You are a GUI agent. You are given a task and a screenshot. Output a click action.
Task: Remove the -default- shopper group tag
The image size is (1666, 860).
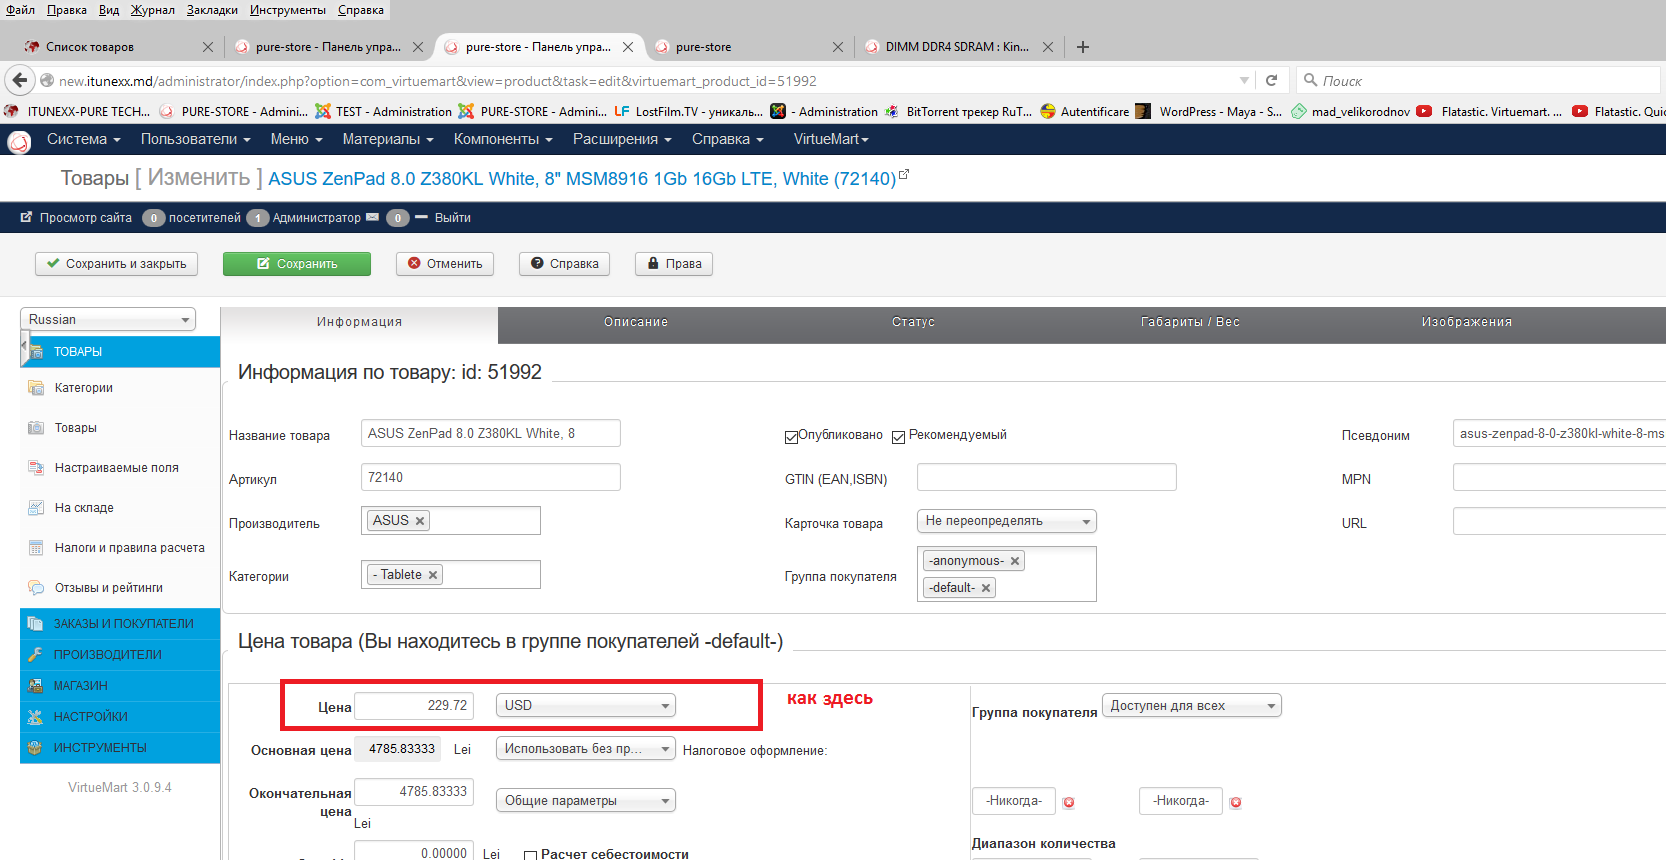986,588
